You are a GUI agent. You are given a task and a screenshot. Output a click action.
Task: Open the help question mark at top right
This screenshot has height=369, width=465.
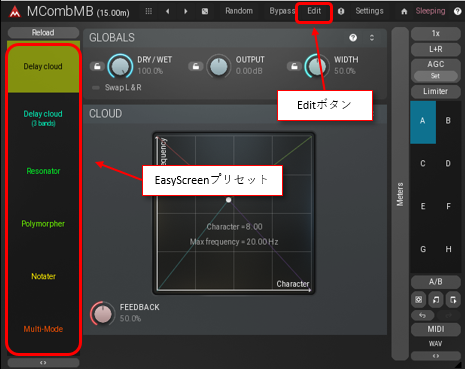pyautogui.click(x=457, y=11)
